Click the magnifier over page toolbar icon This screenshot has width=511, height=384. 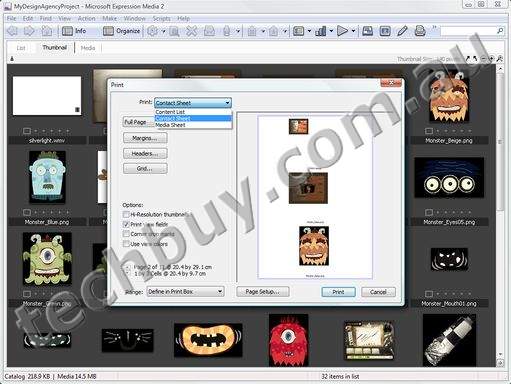coord(174,31)
